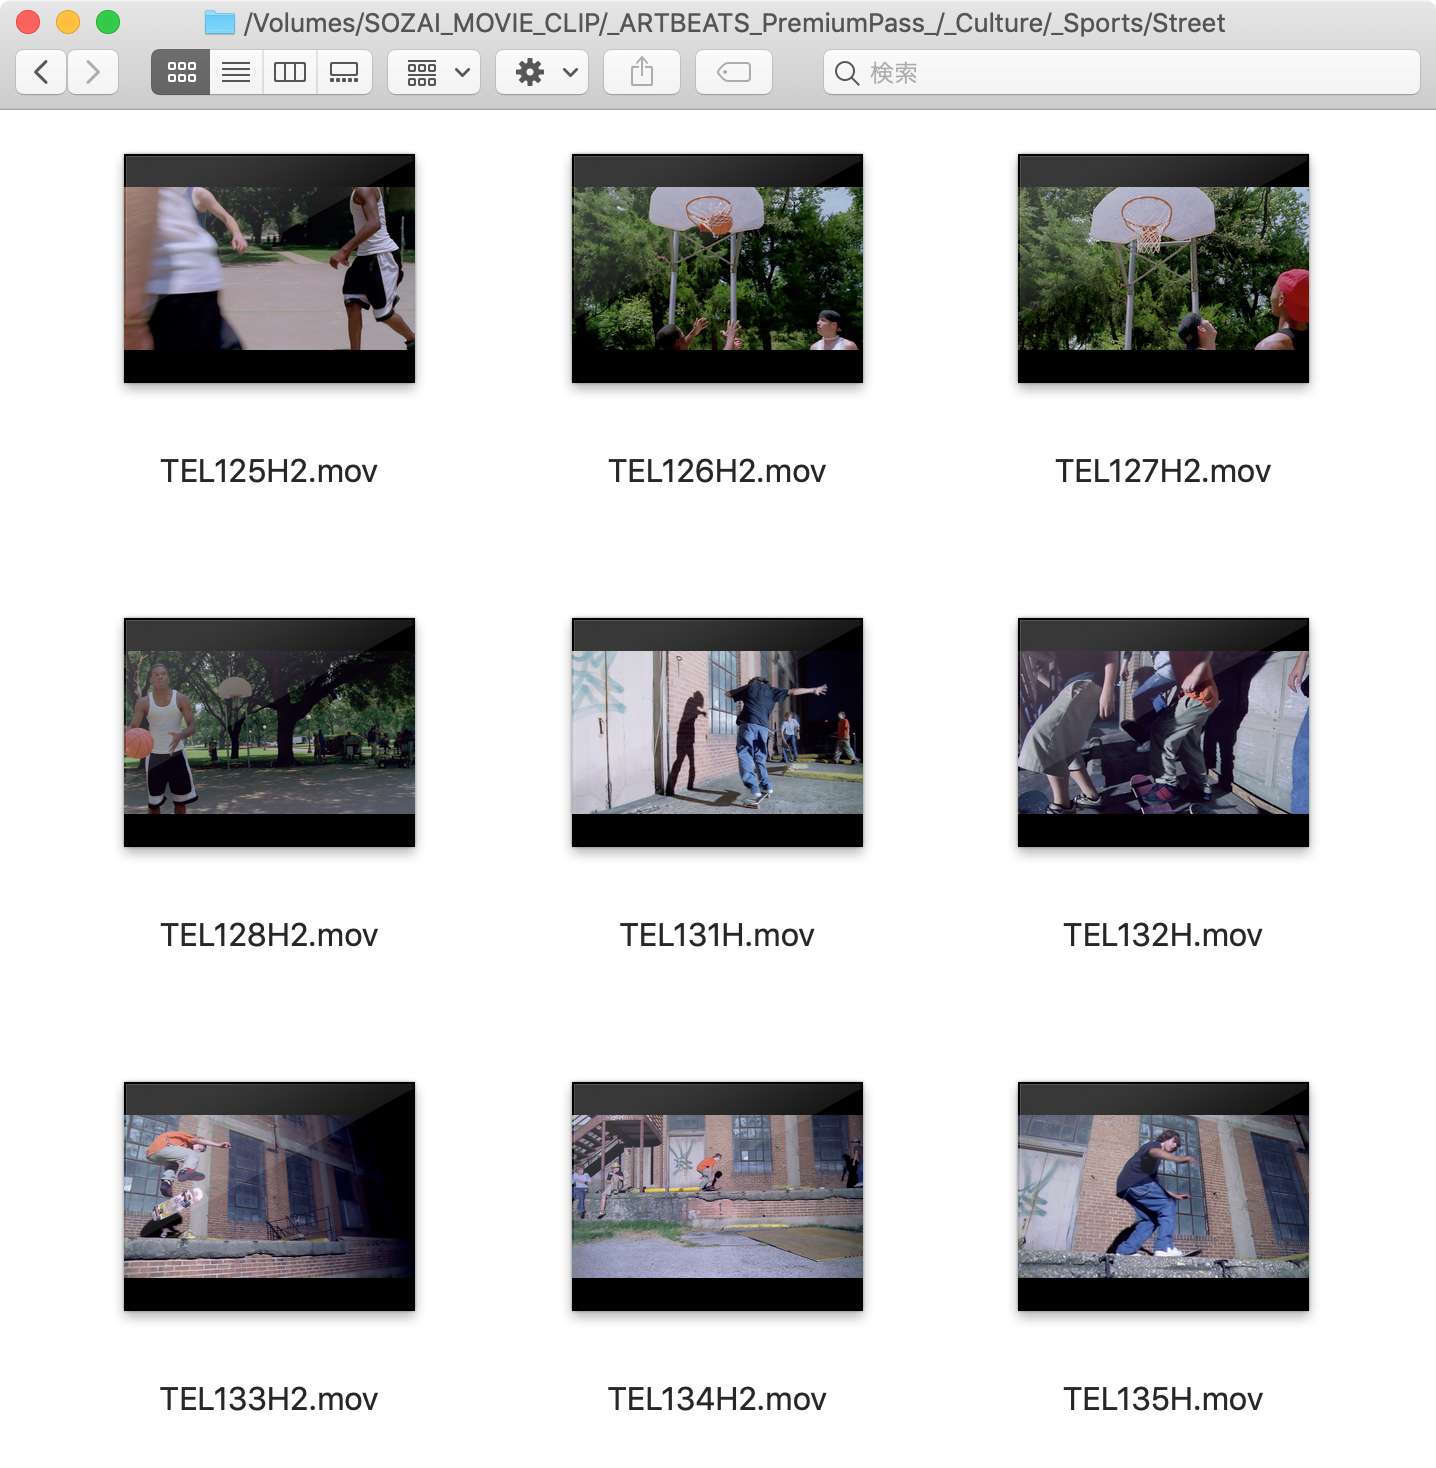Zoom the Finder window with green button
The height and width of the screenshot is (1468, 1436).
tap(108, 22)
